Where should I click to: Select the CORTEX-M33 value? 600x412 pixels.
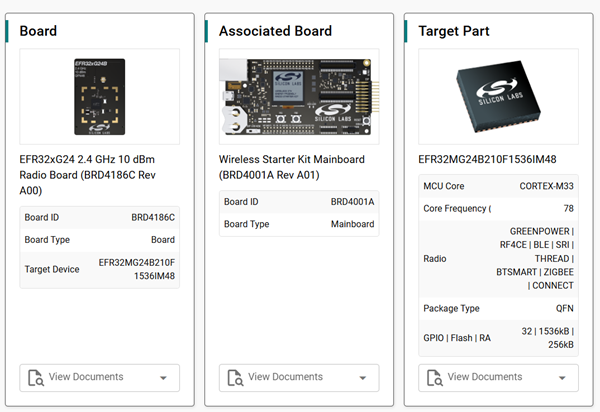click(x=546, y=186)
